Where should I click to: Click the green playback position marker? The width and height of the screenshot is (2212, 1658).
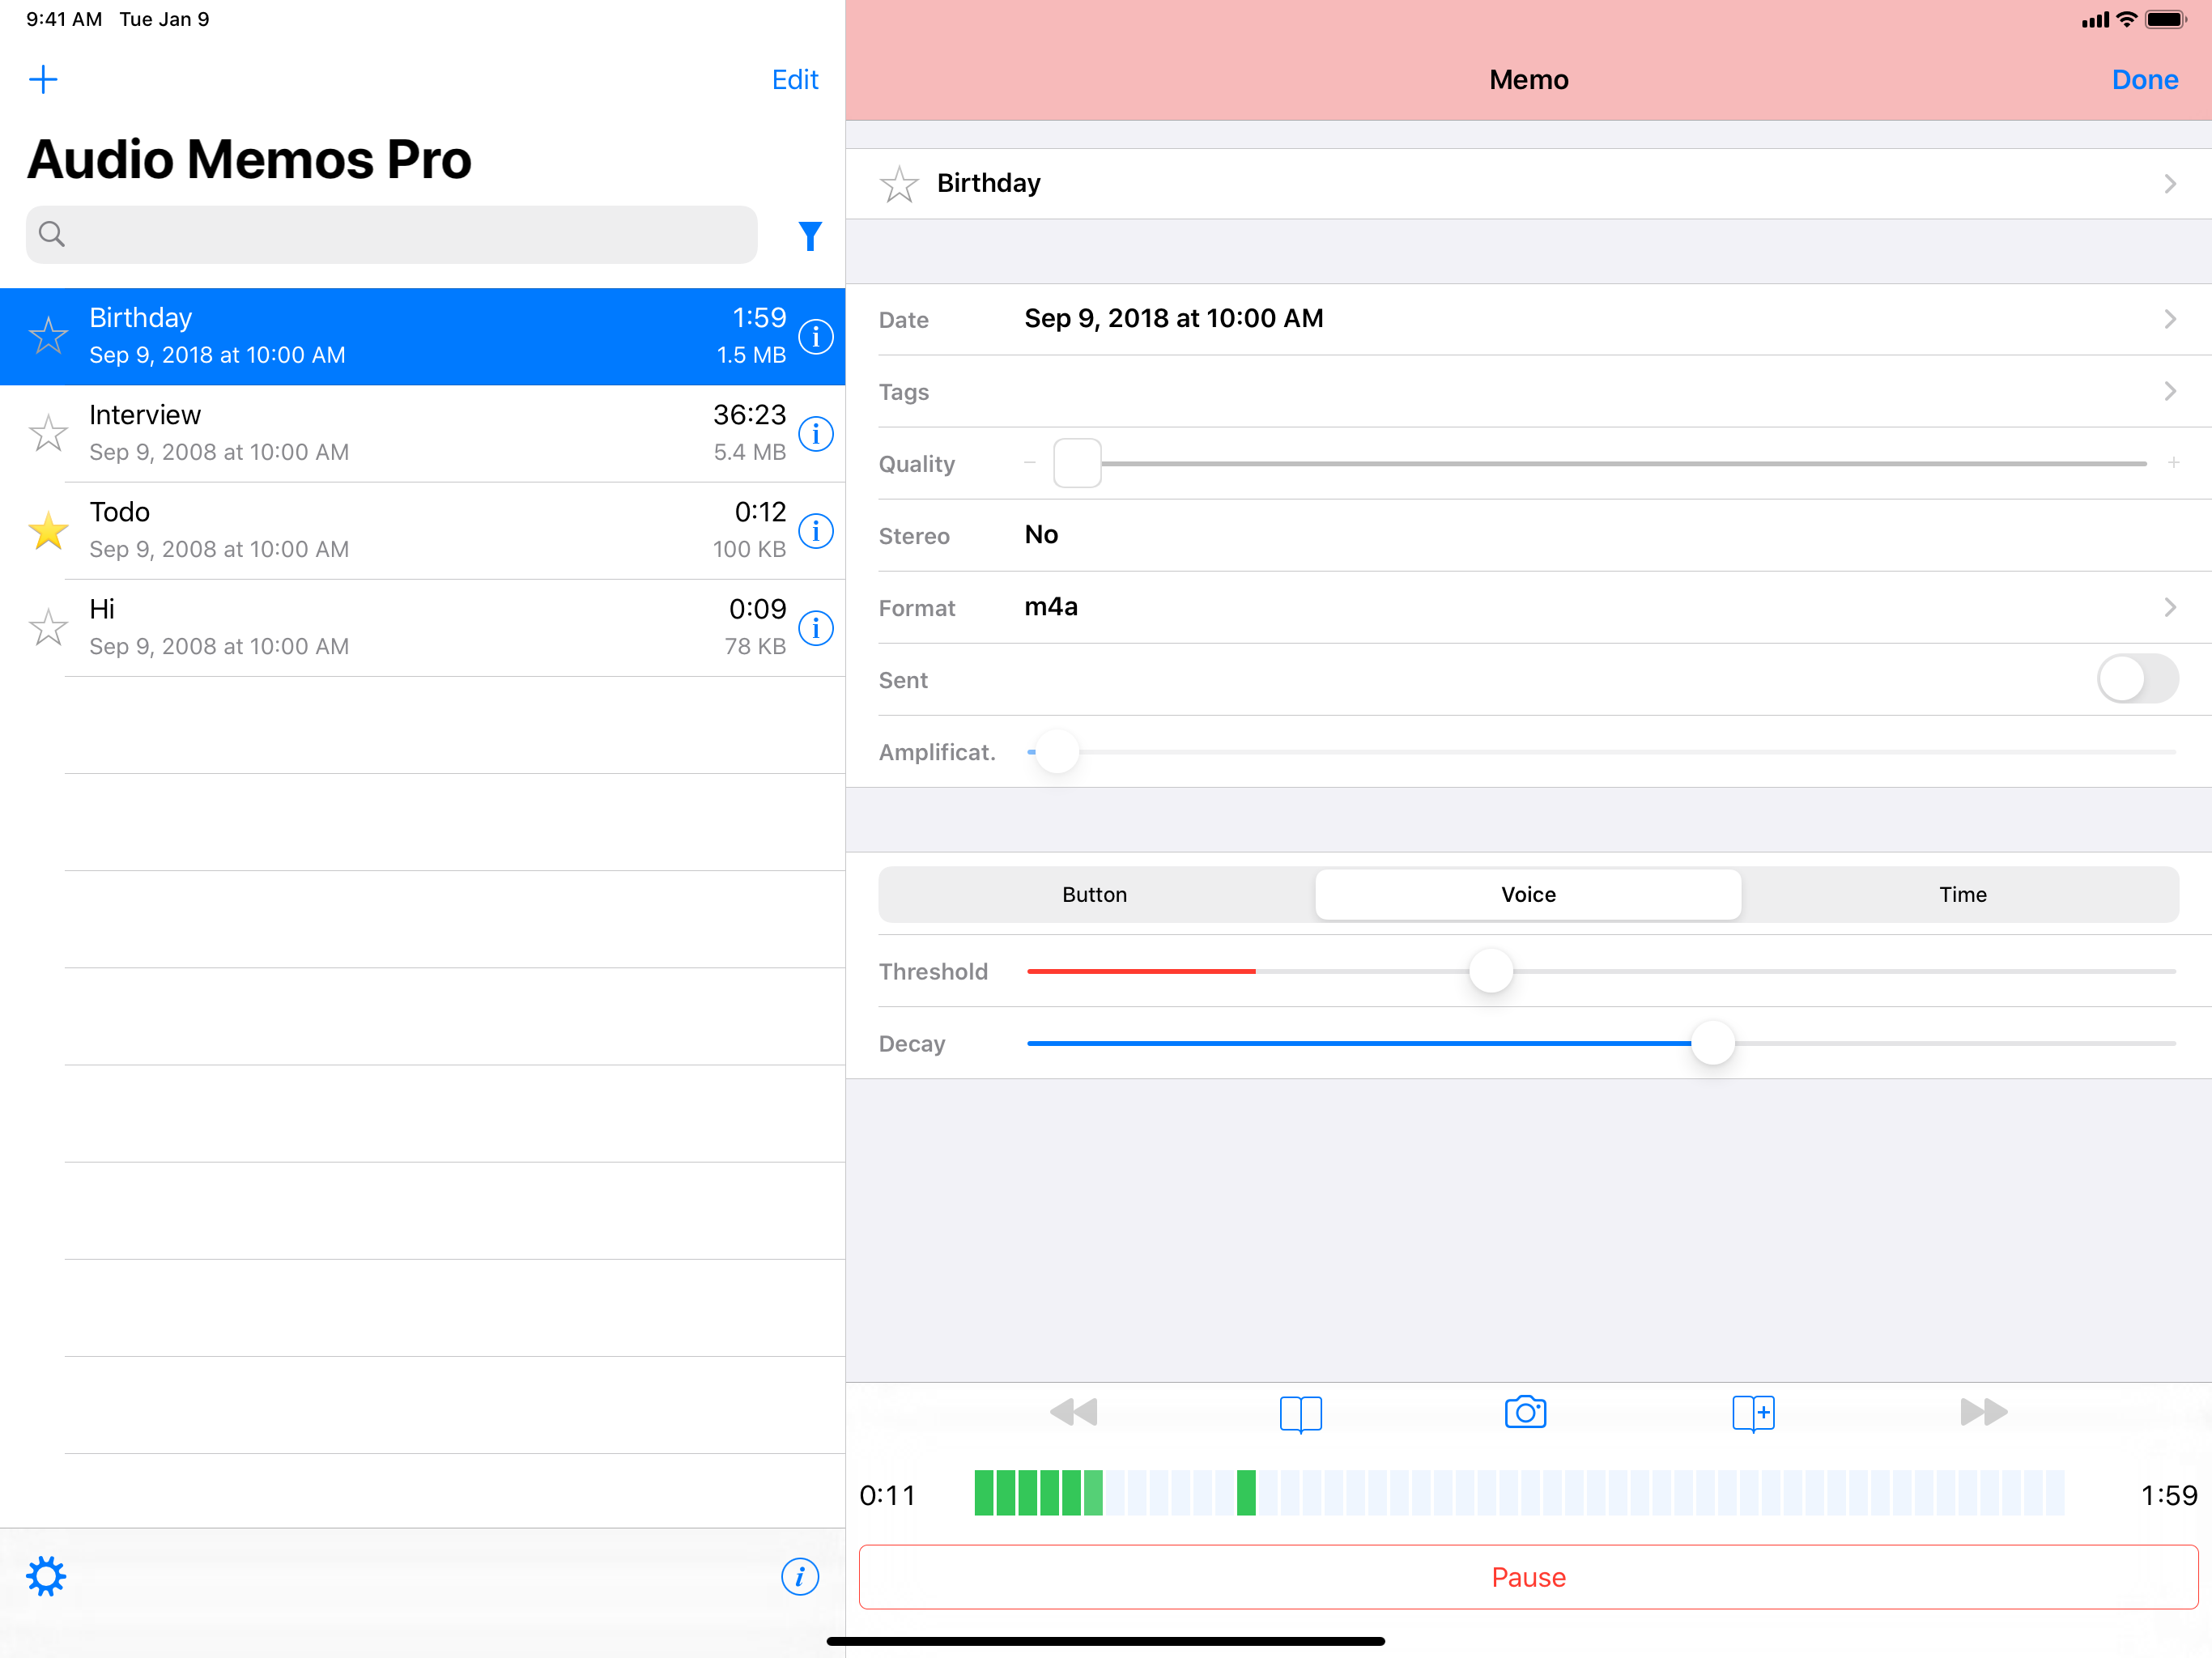[x=1246, y=1493]
